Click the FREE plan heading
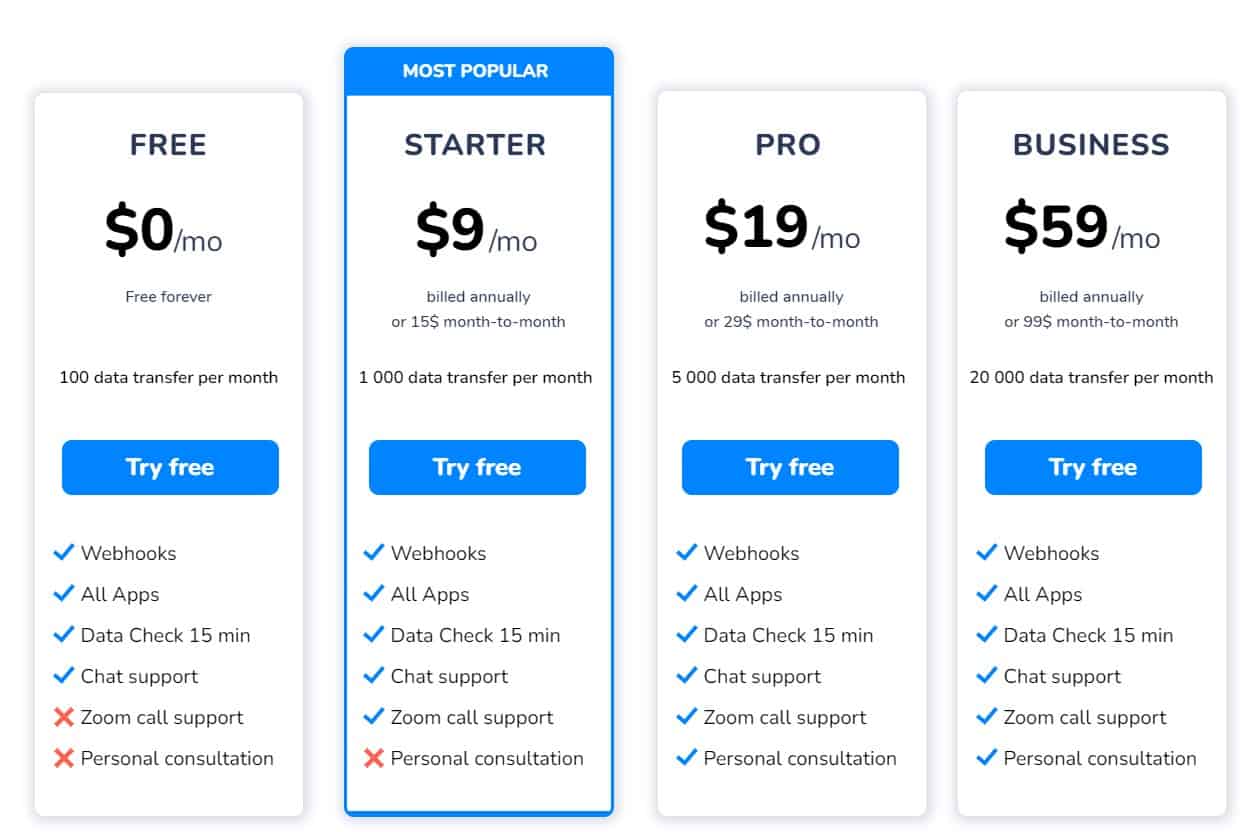Image resolution: width=1240 pixels, height=832 pixels. pyautogui.click(x=168, y=144)
